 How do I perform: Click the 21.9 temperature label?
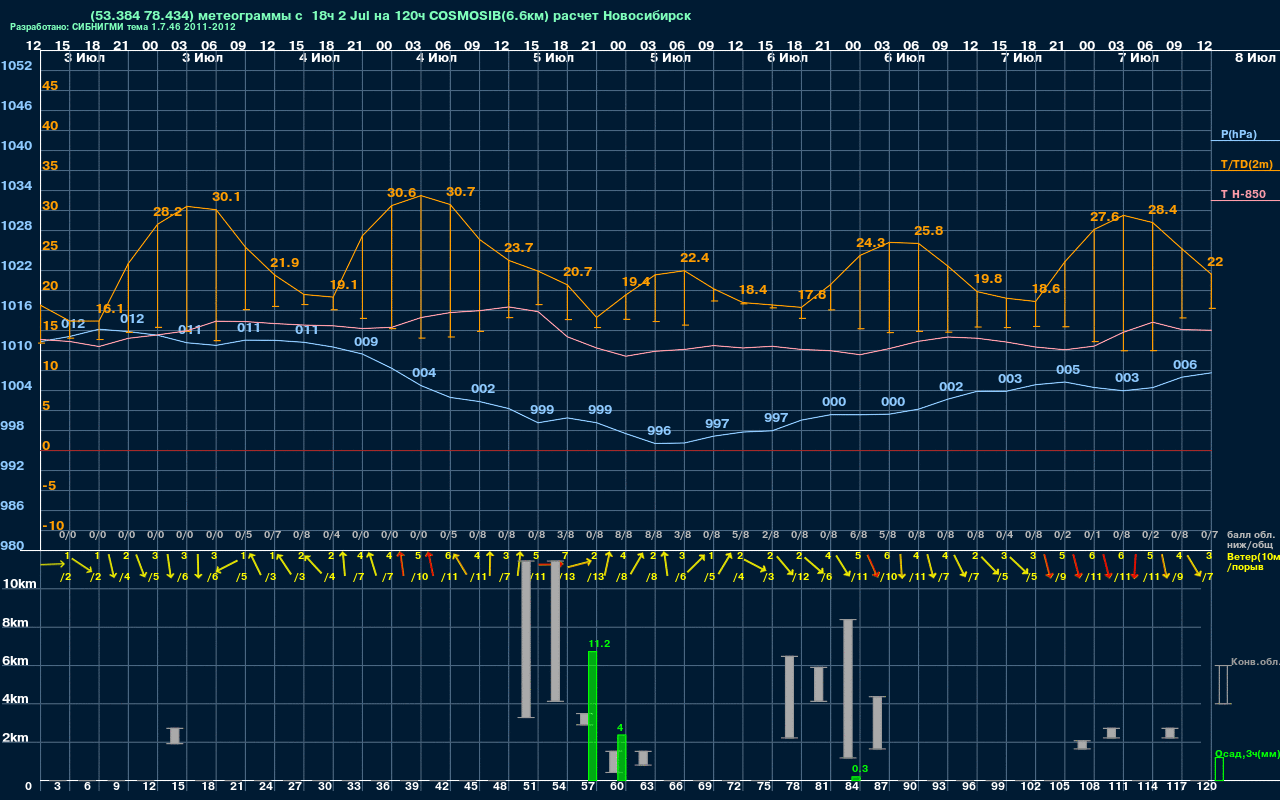[284, 263]
